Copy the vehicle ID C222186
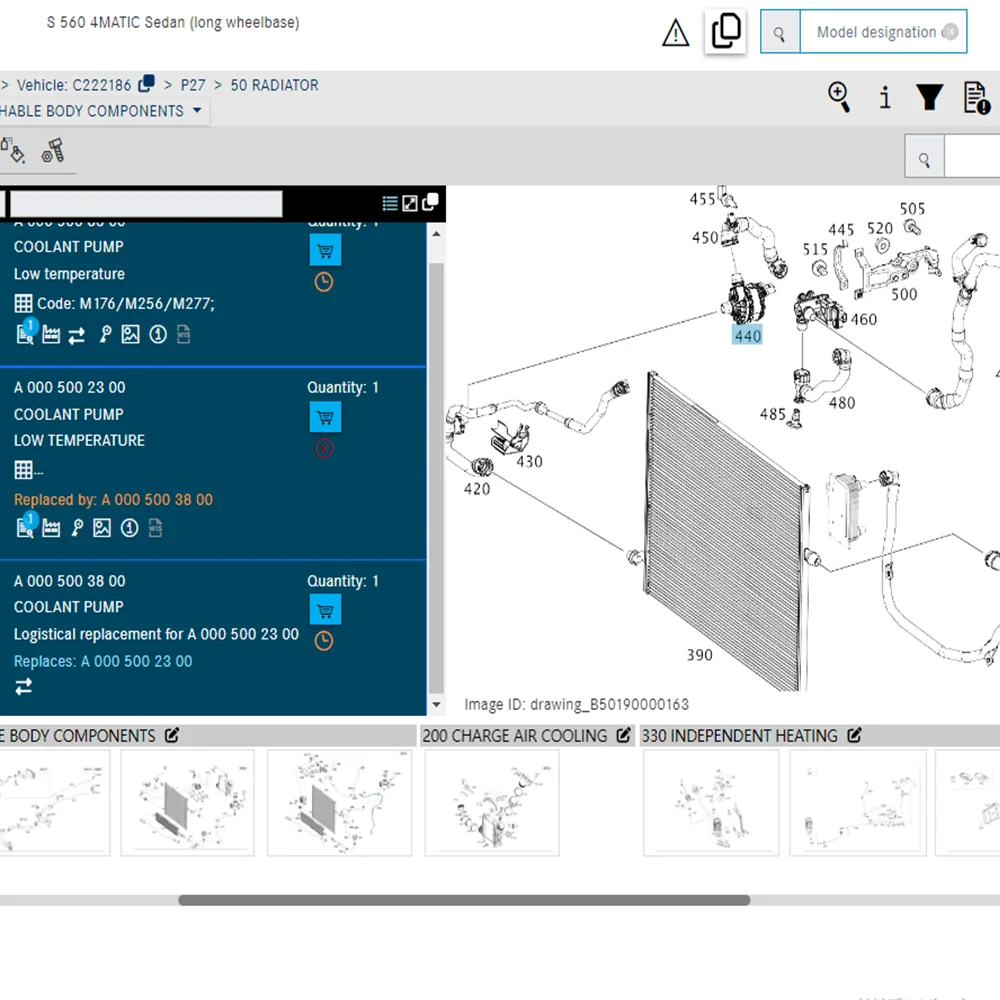Viewport: 1000px width, 1000px height. (x=147, y=84)
